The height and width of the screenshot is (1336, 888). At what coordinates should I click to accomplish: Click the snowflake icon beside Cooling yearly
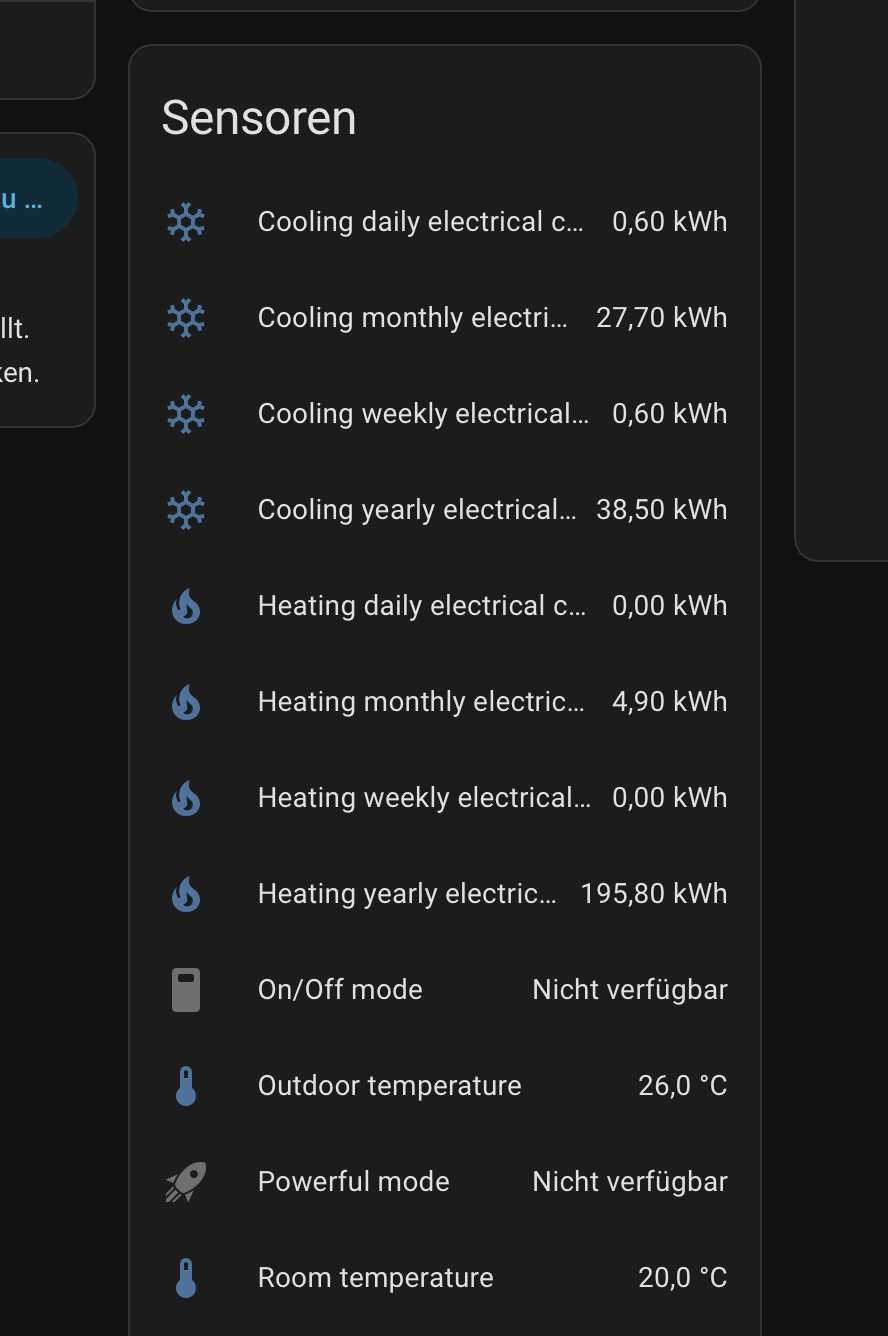186,510
